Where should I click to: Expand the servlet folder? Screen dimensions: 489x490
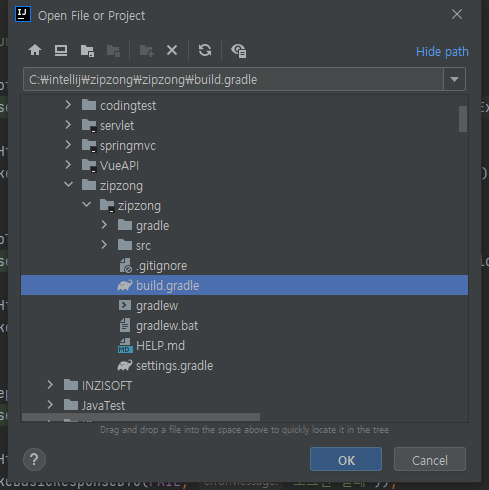point(68,125)
